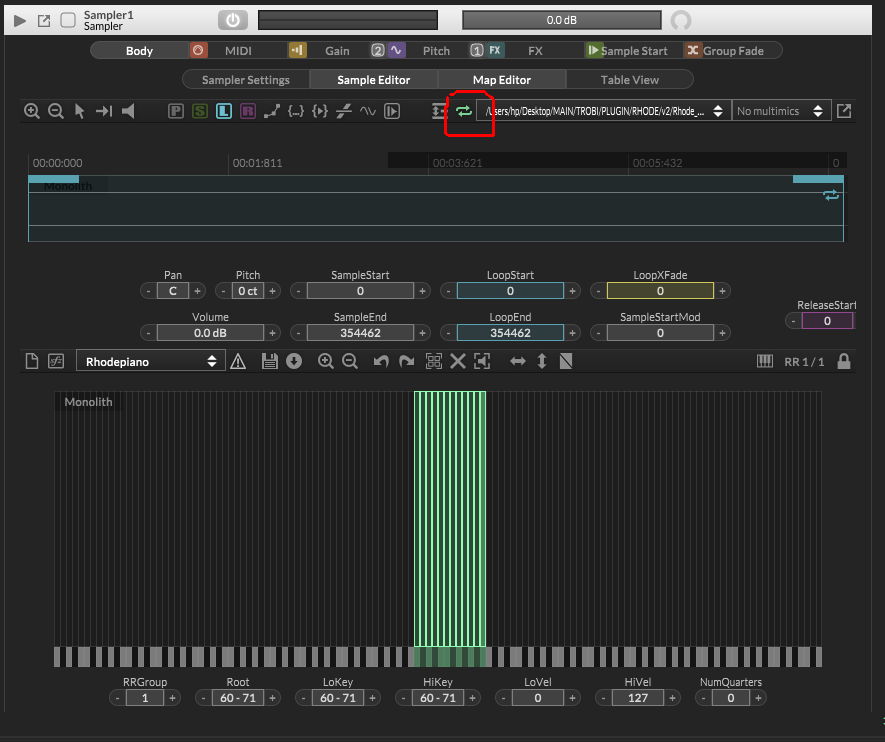Save the sample map with floppy icon
Image resolution: width=885 pixels, height=742 pixels.
[270, 361]
